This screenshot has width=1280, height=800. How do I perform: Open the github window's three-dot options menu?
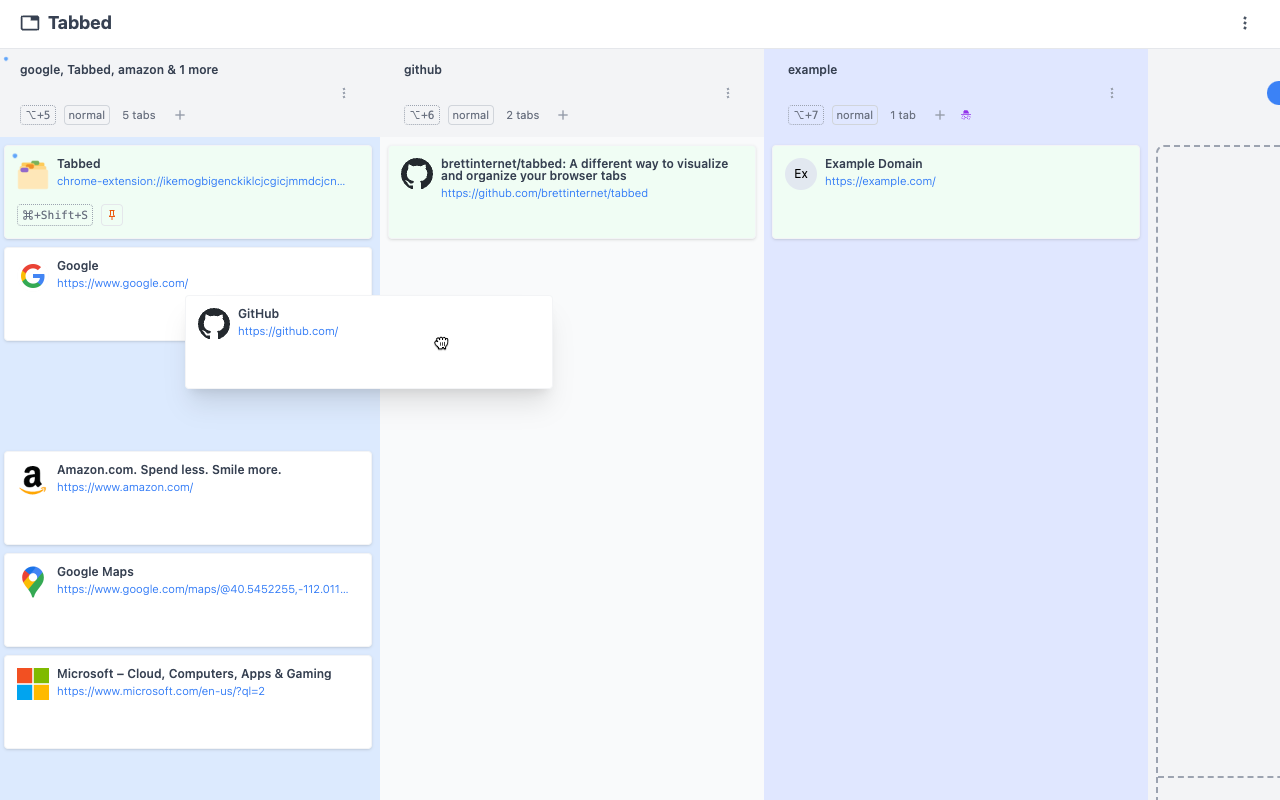(x=728, y=93)
